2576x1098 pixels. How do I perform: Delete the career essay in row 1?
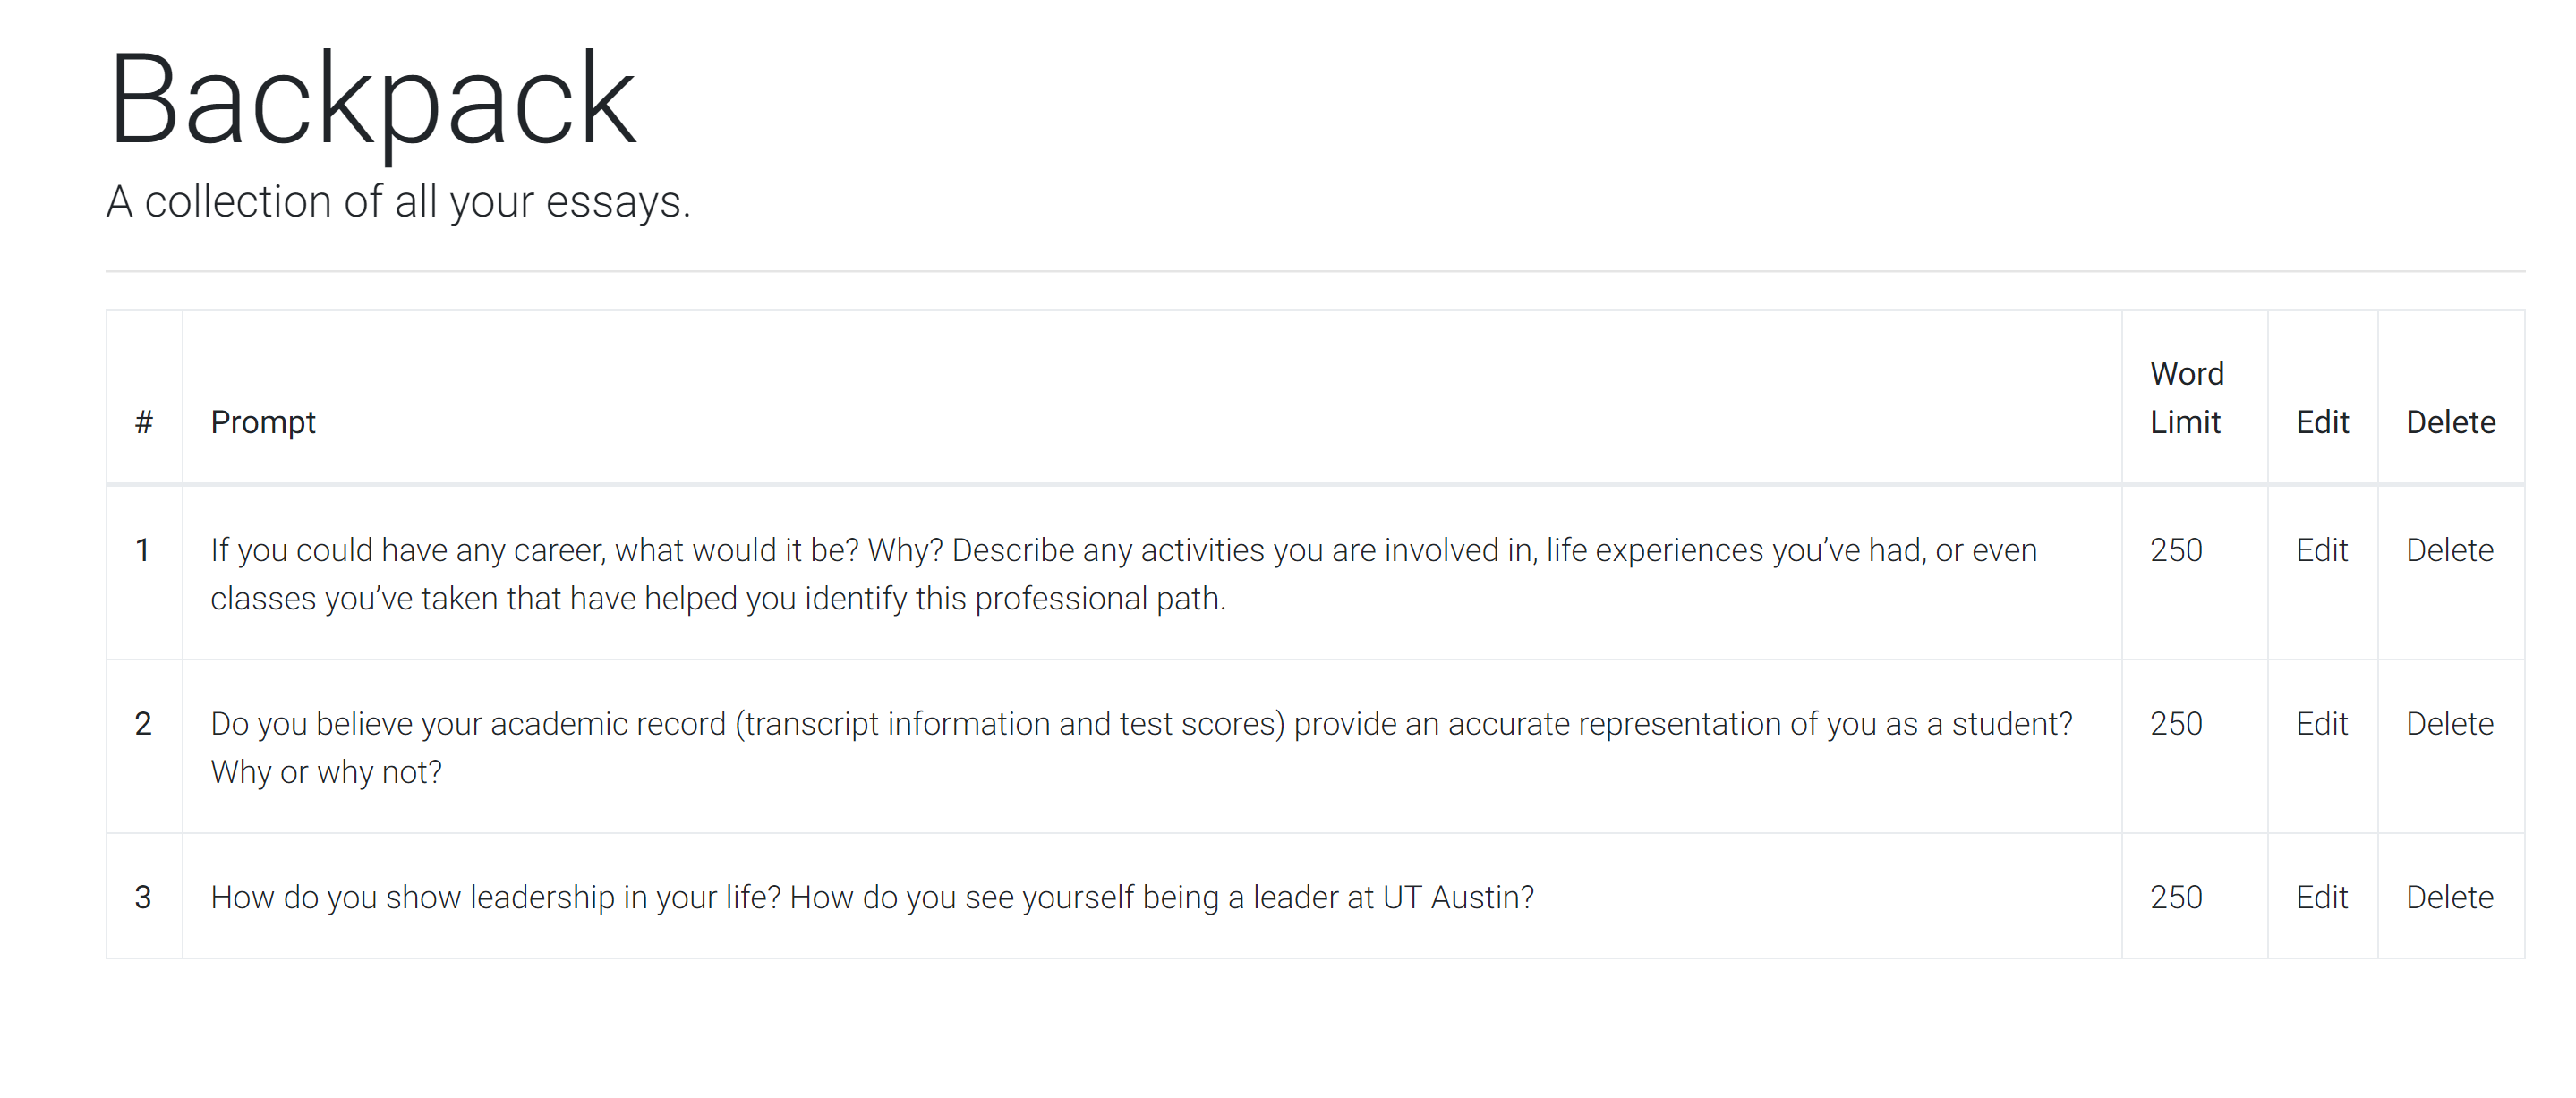coord(2449,550)
